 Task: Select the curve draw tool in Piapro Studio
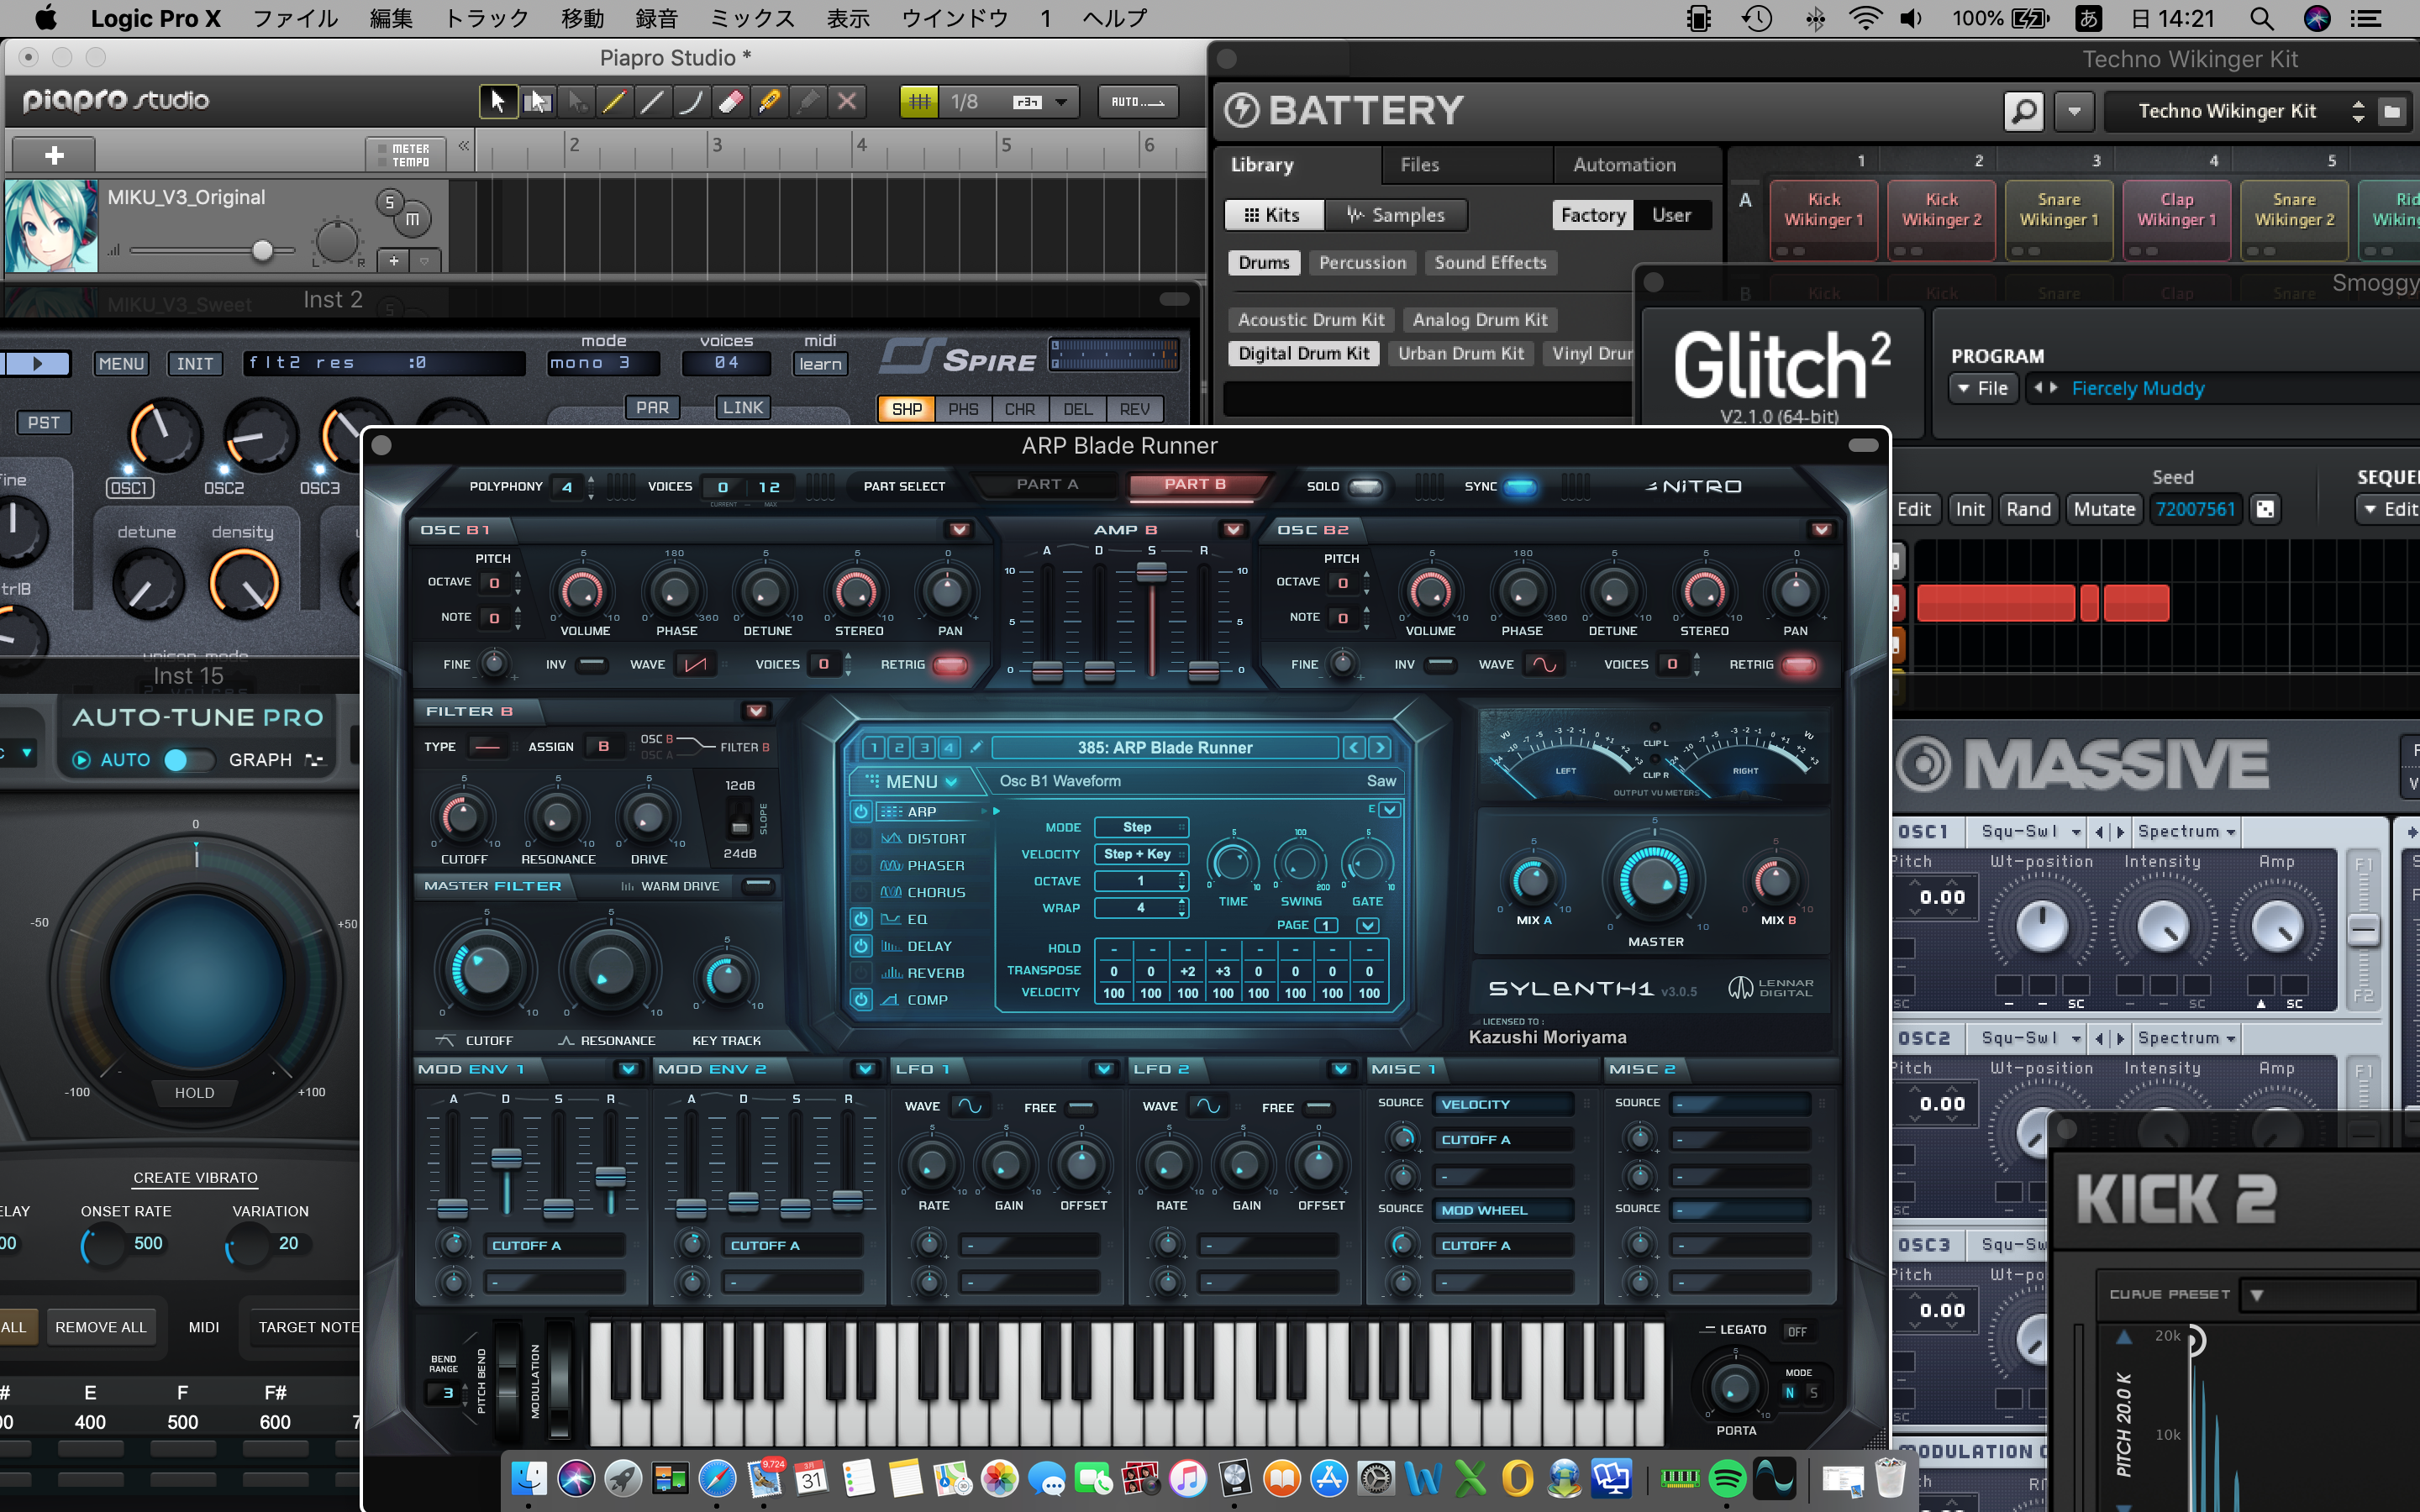[691, 101]
